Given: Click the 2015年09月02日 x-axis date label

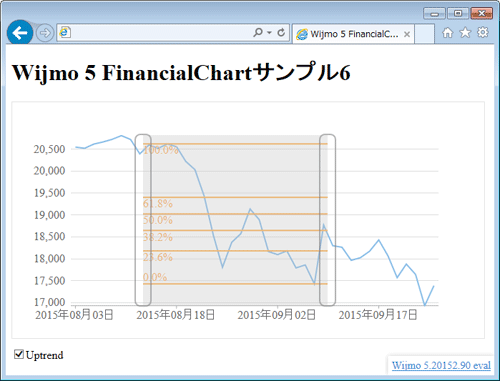Looking at the screenshot, I should (277, 315).
